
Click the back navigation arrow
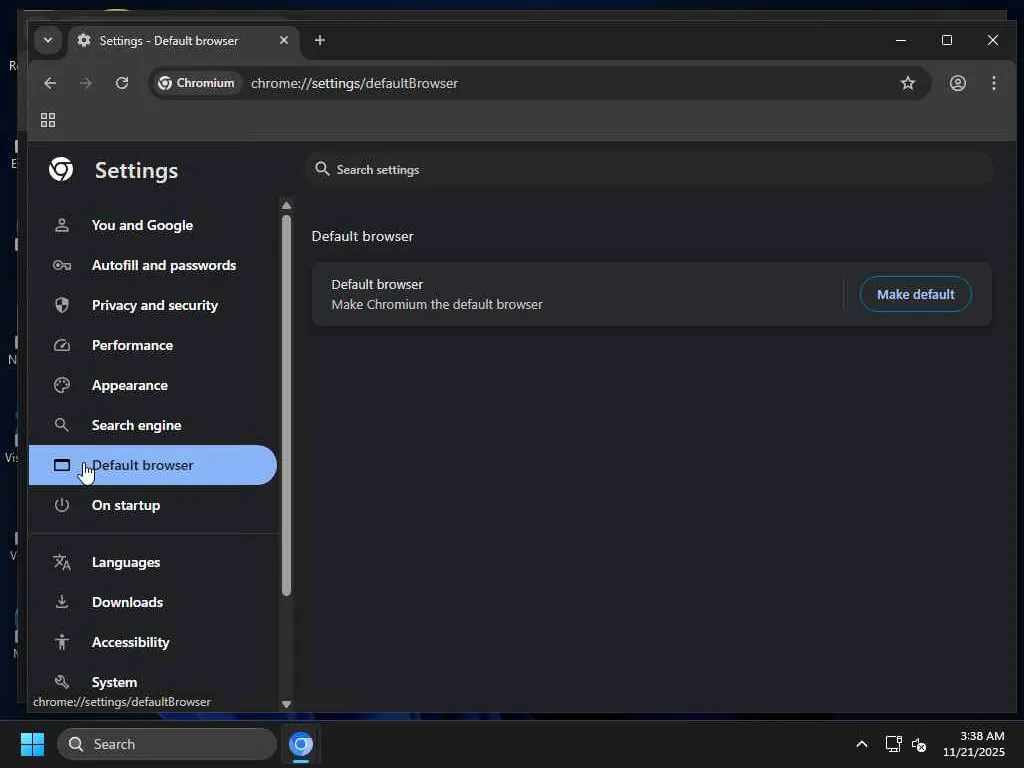pyautogui.click(x=50, y=83)
